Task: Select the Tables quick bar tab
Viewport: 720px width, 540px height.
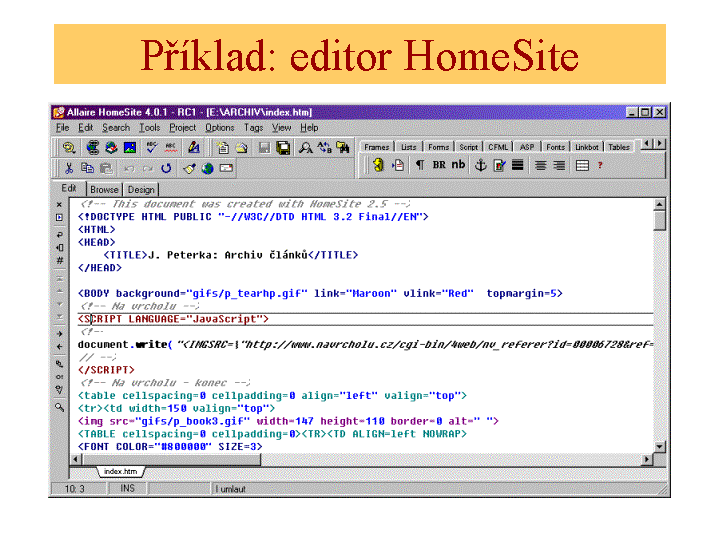Action: coord(619,147)
